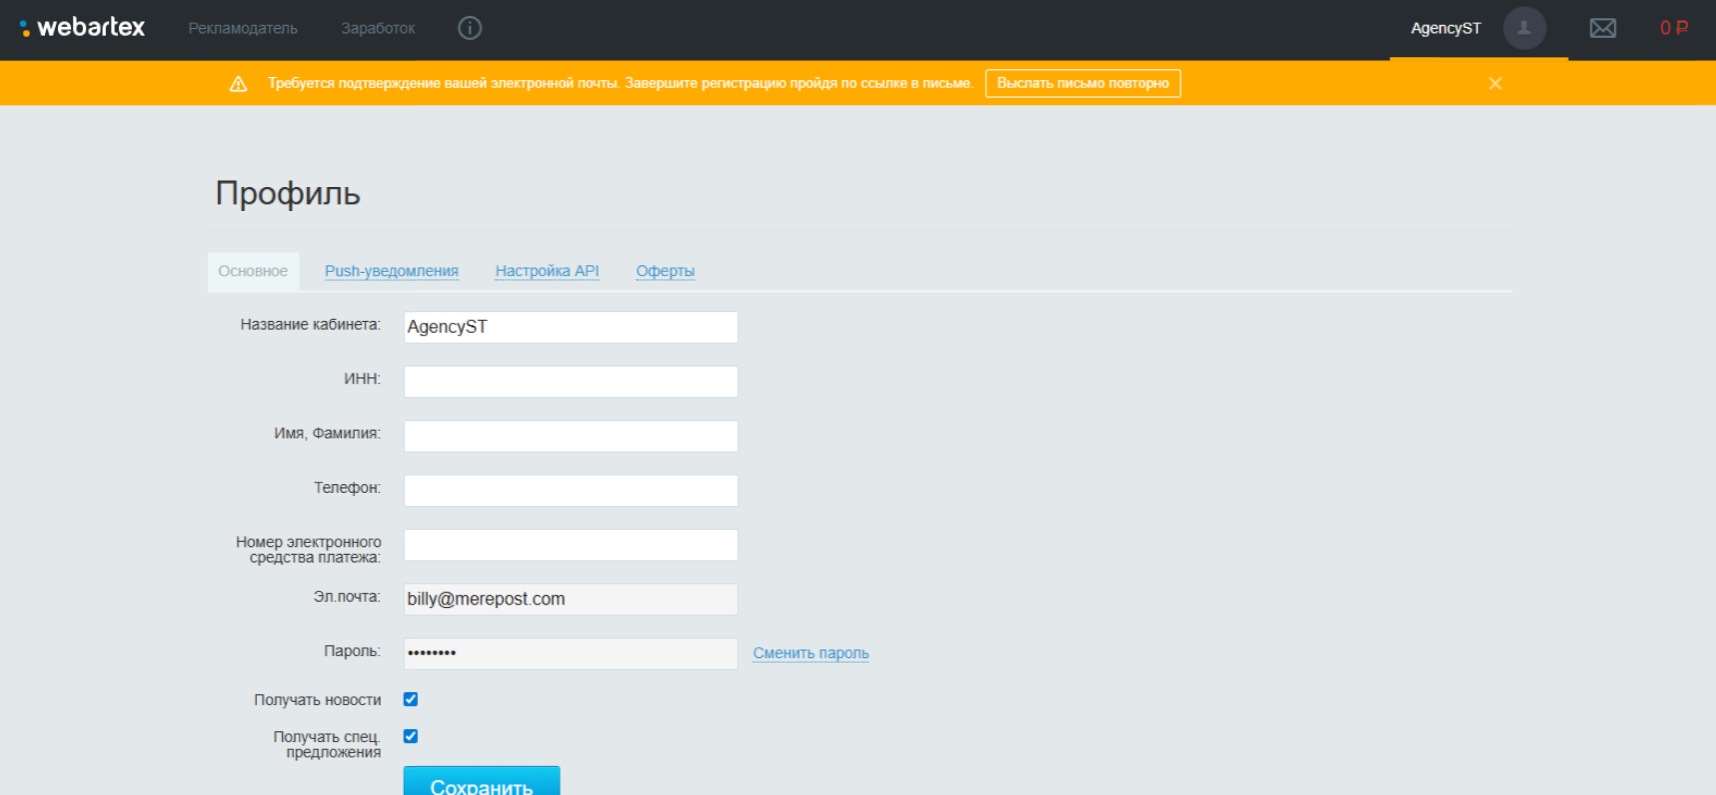
Task: Select the Основное tab
Action: coord(253,271)
